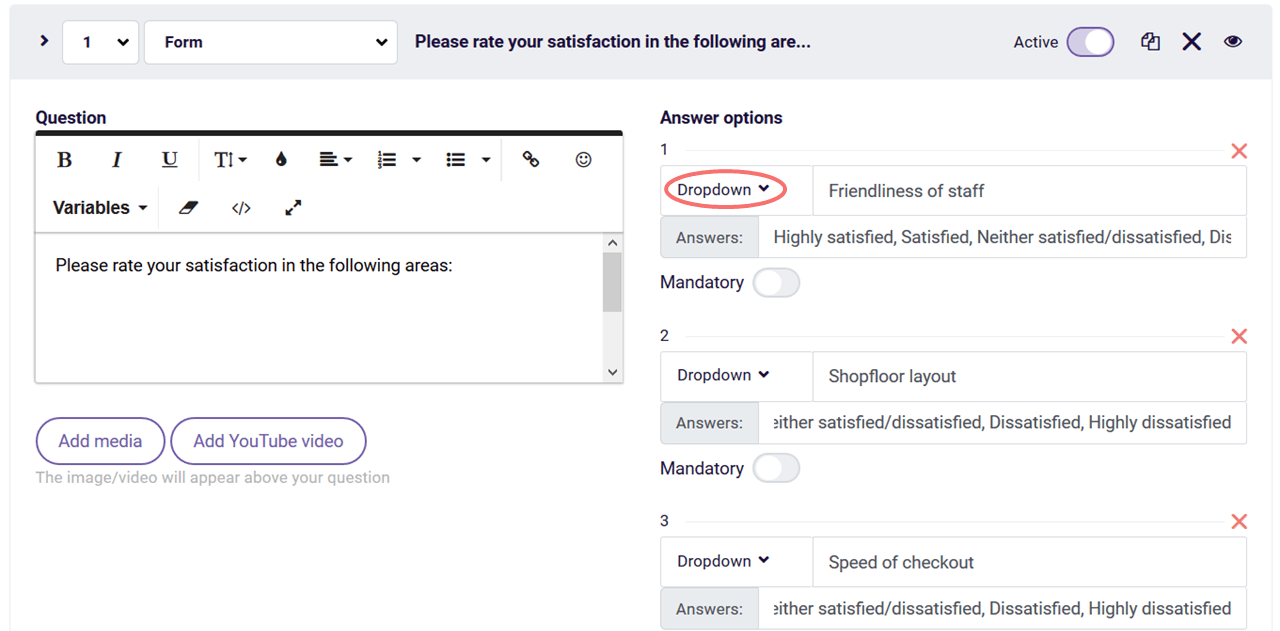Toggle the Active switch off
1280x631 pixels.
pos(1091,41)
